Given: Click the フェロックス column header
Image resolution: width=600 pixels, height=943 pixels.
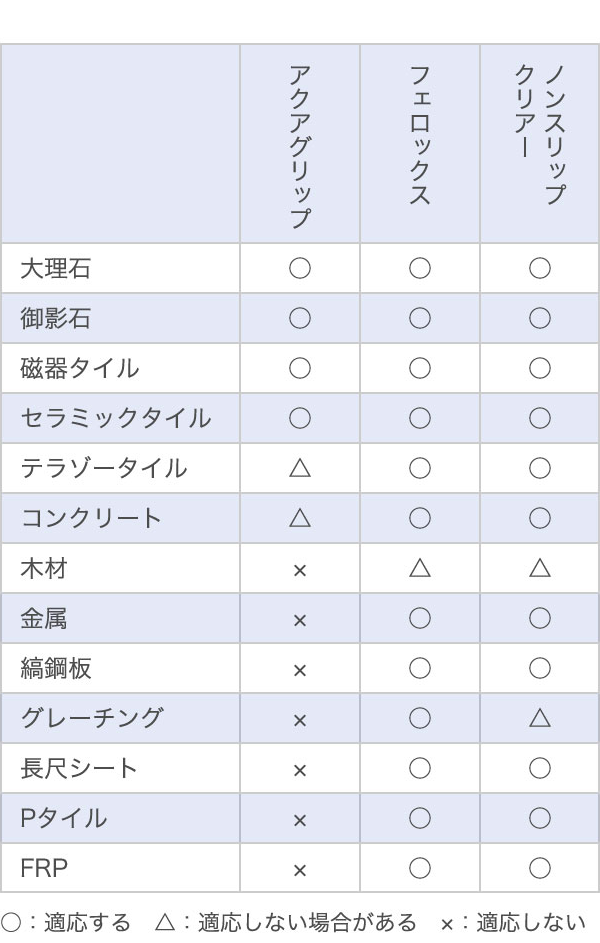Looking at the screenshot, I should coord(420,135).
